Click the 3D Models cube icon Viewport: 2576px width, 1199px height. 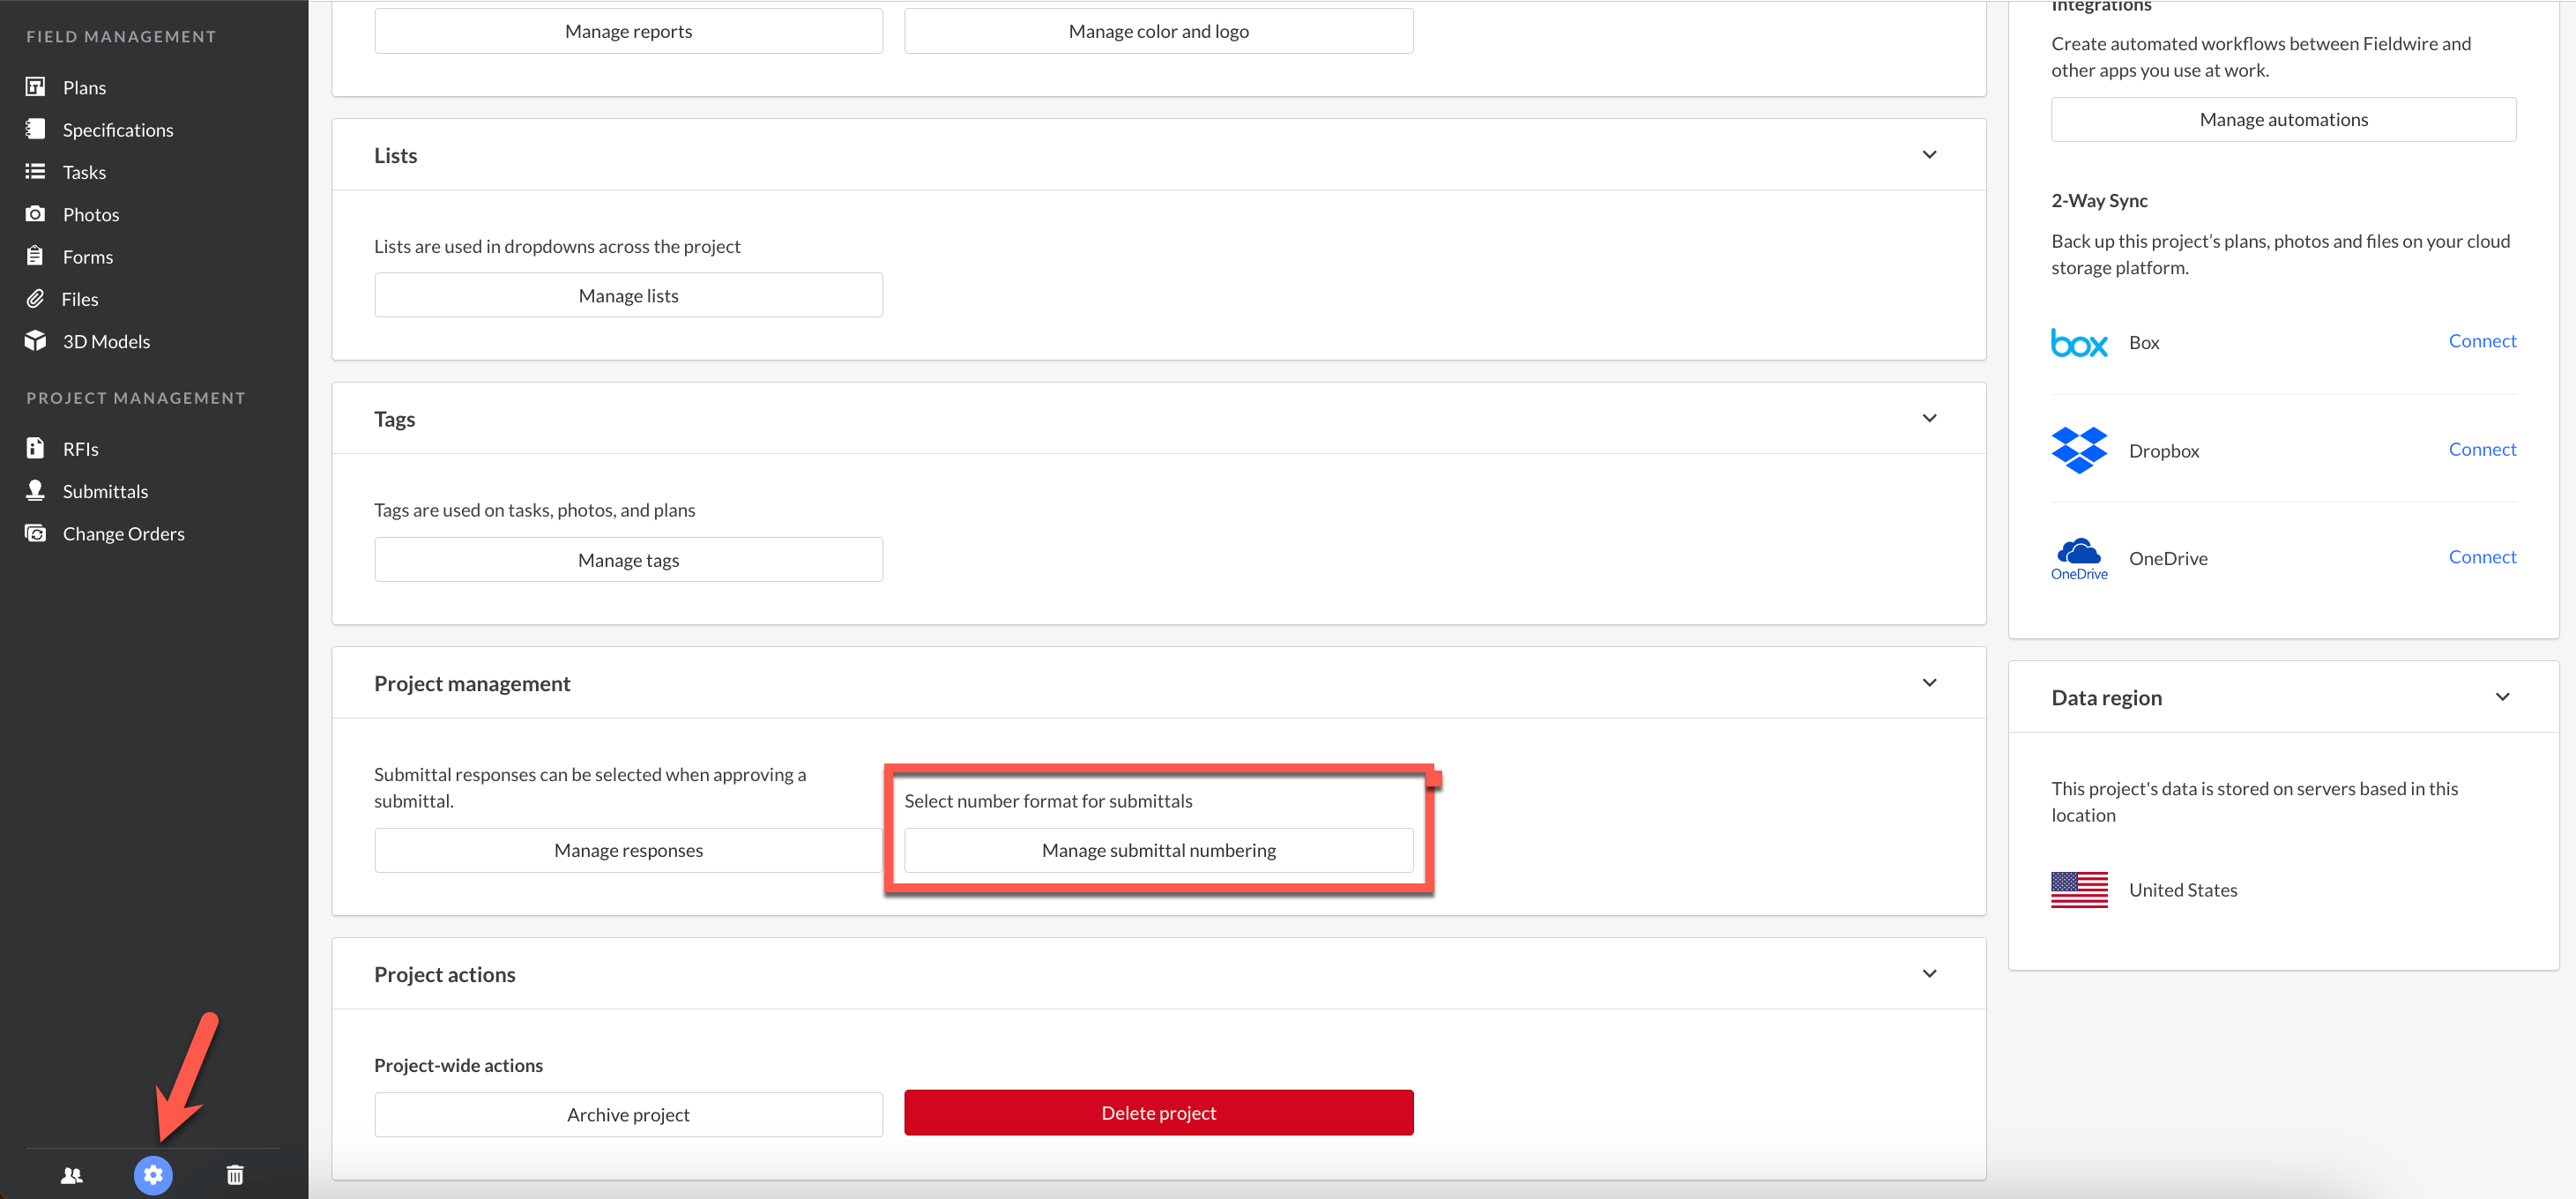(x=35, y=341)
